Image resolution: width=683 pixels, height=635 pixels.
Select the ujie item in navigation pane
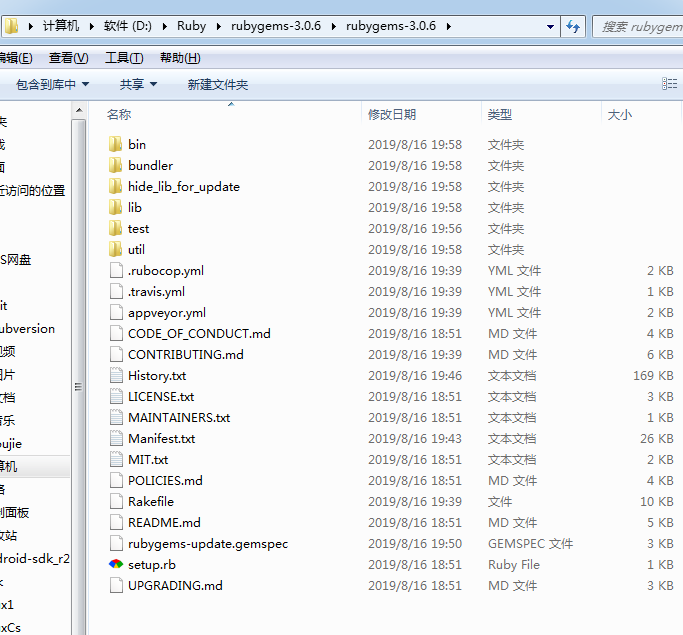point(11,444)
